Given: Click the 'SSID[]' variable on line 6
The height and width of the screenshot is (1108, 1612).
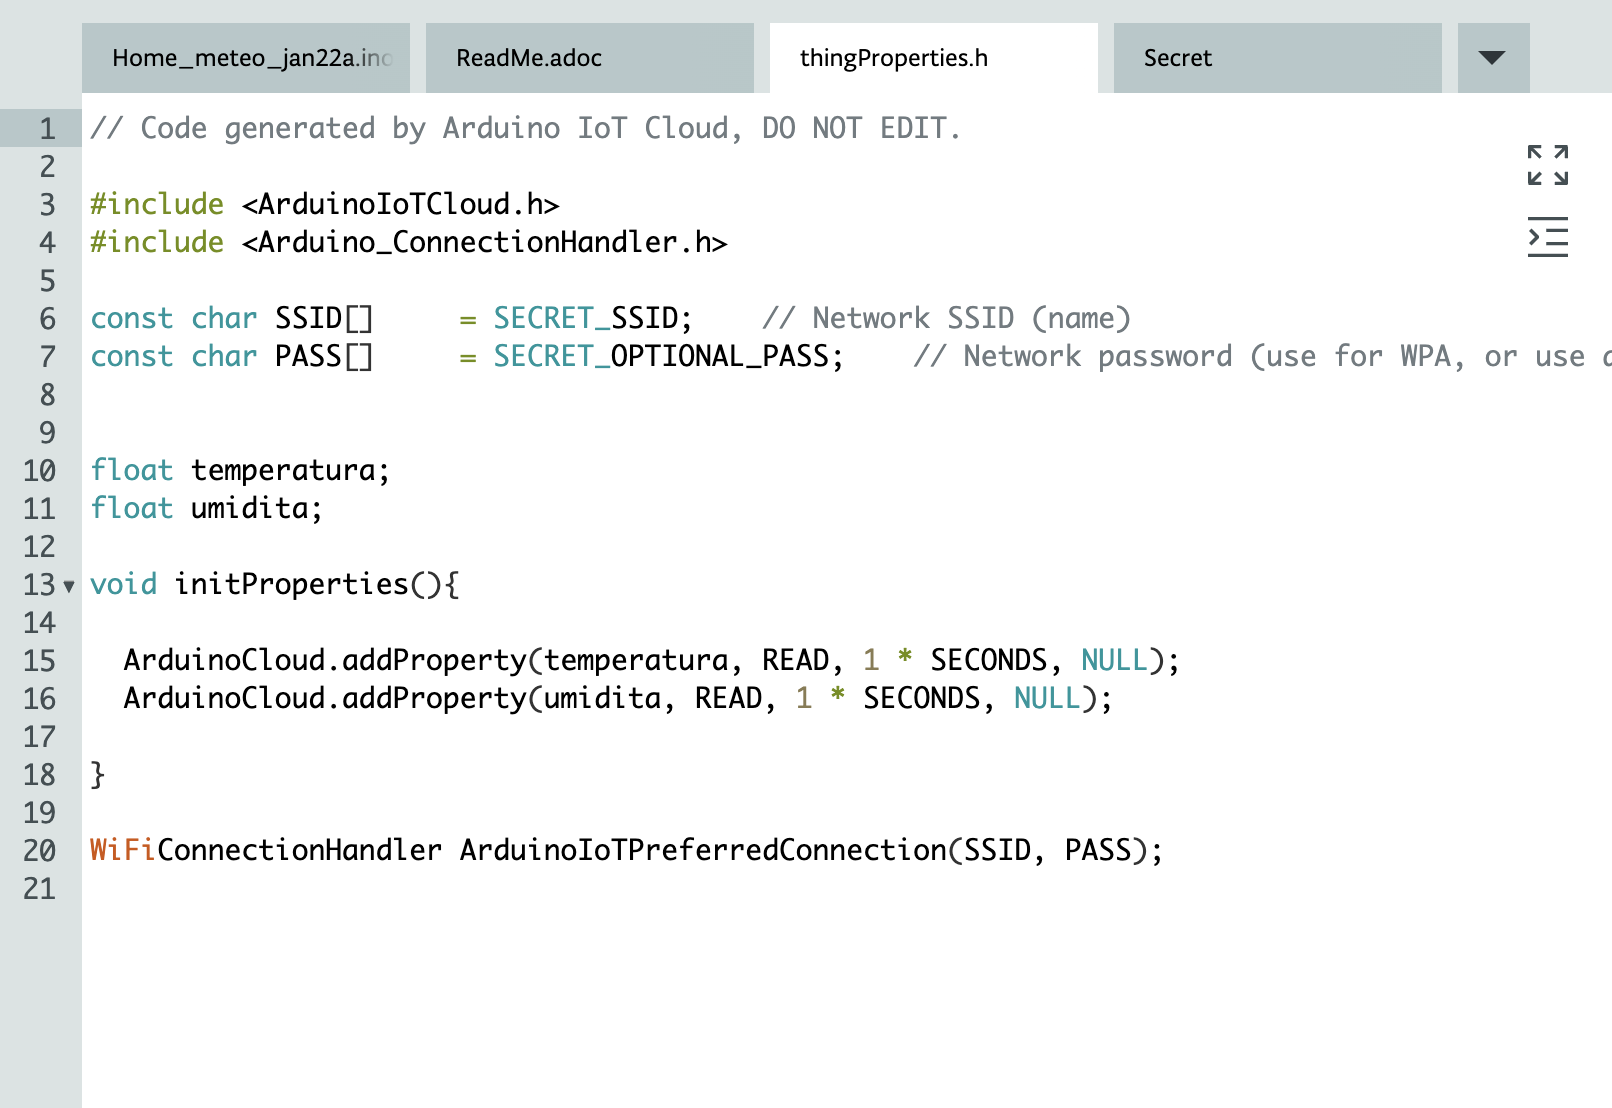Looking at the screenshot, I should point(324,318).
